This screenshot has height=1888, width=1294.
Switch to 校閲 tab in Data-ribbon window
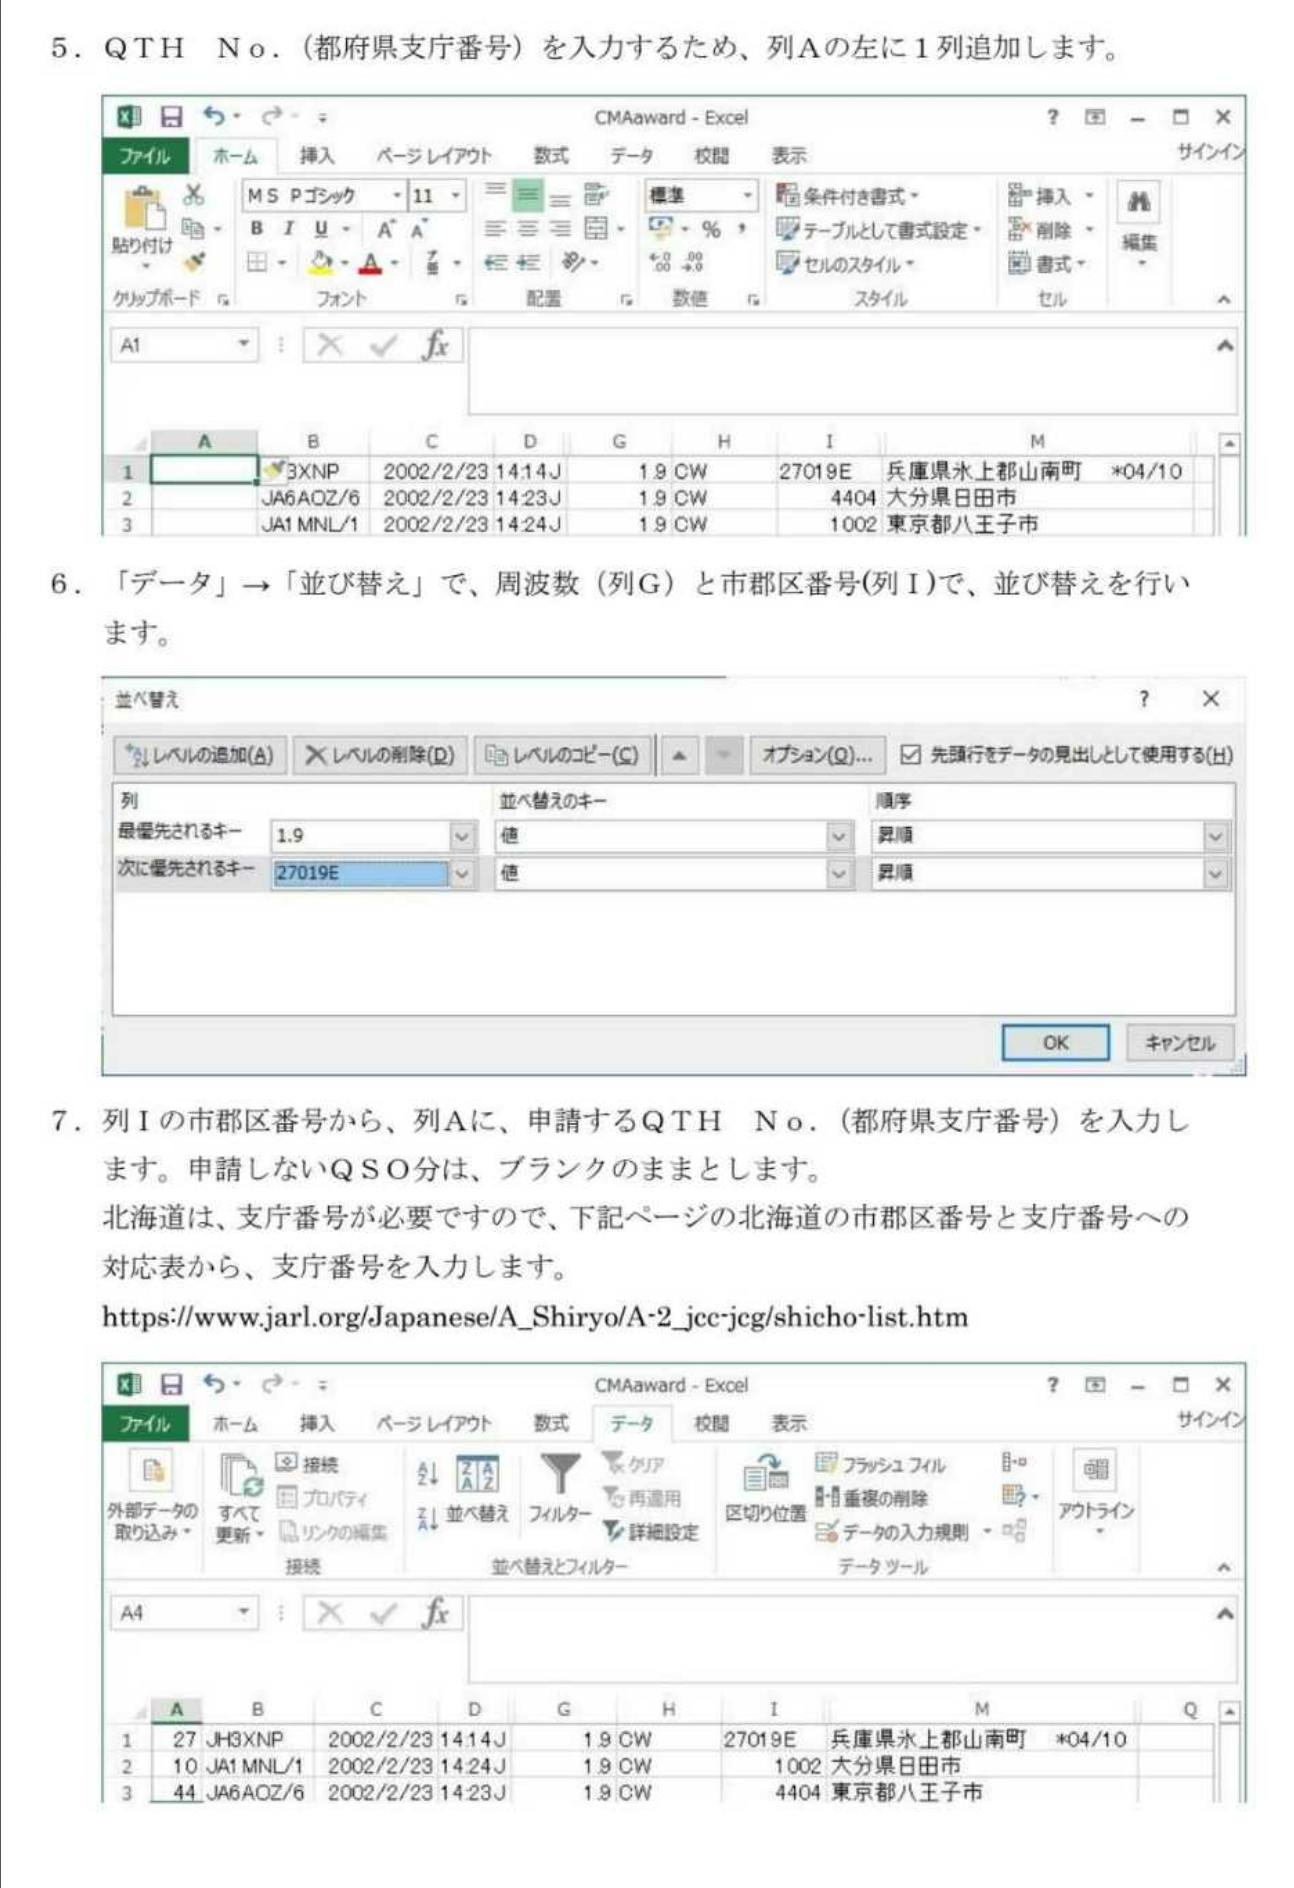(x=711, y=1423)
